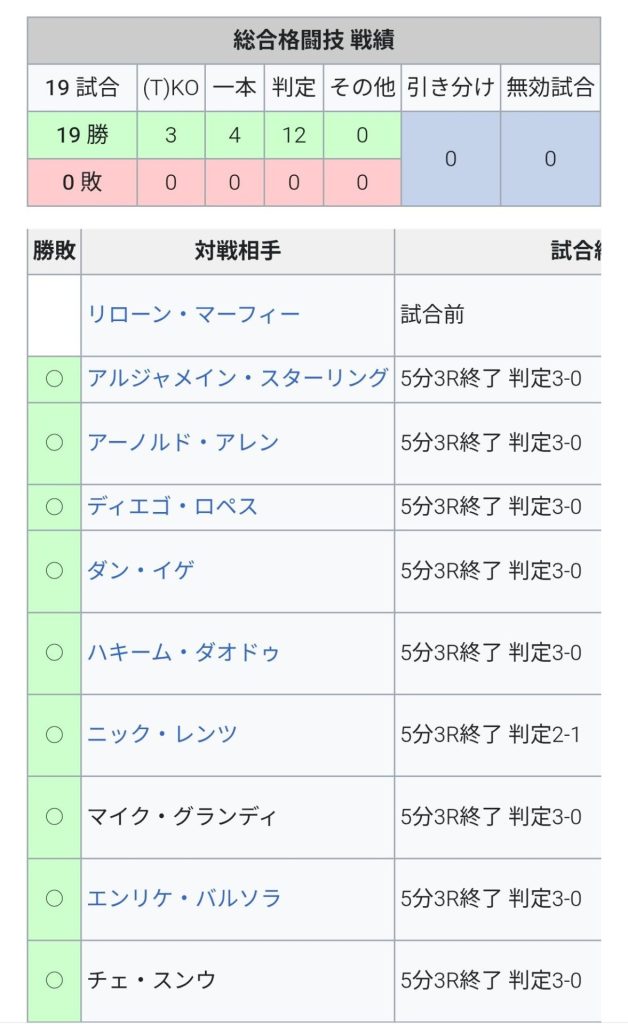Click the win circle beside アルジャメイン・スターリング
The width and height of the screenshot is (628, 1024).
pos(54,378)
